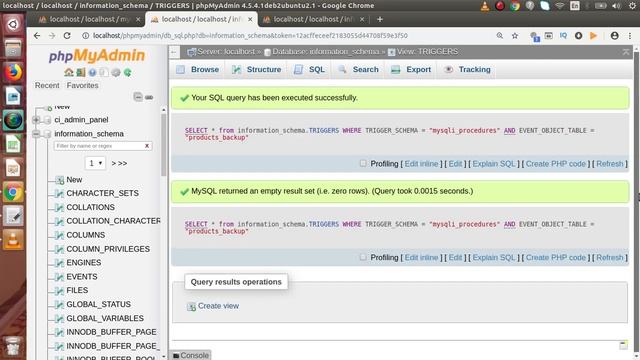Open Firefox from the Ubuntu launcher
Screen dimensions: 640x360
(13, 72)
